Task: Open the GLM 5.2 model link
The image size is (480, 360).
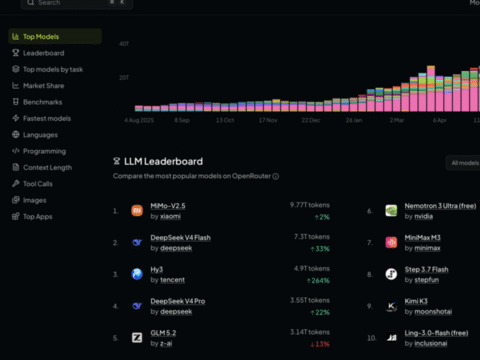Action: pyautogui.click(x=163, y=333)
